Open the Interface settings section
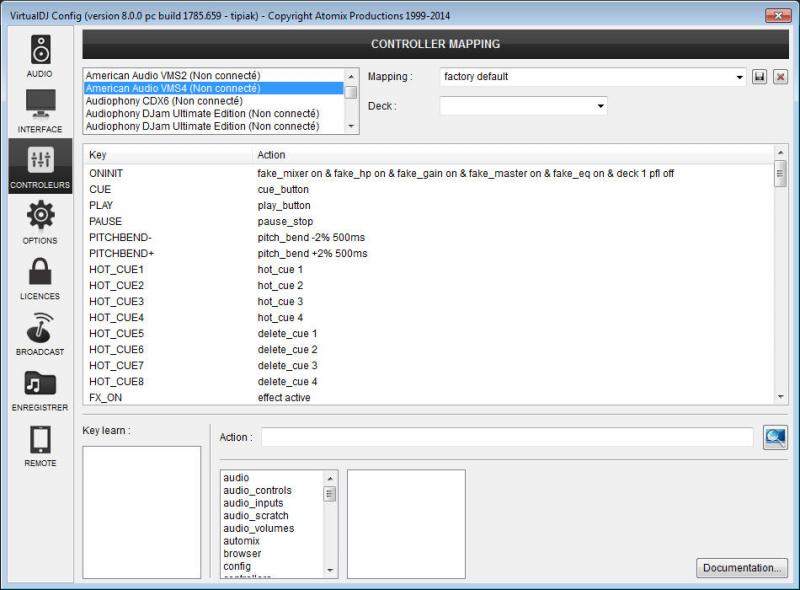800x590 pixels. click(x=40, y=110)
